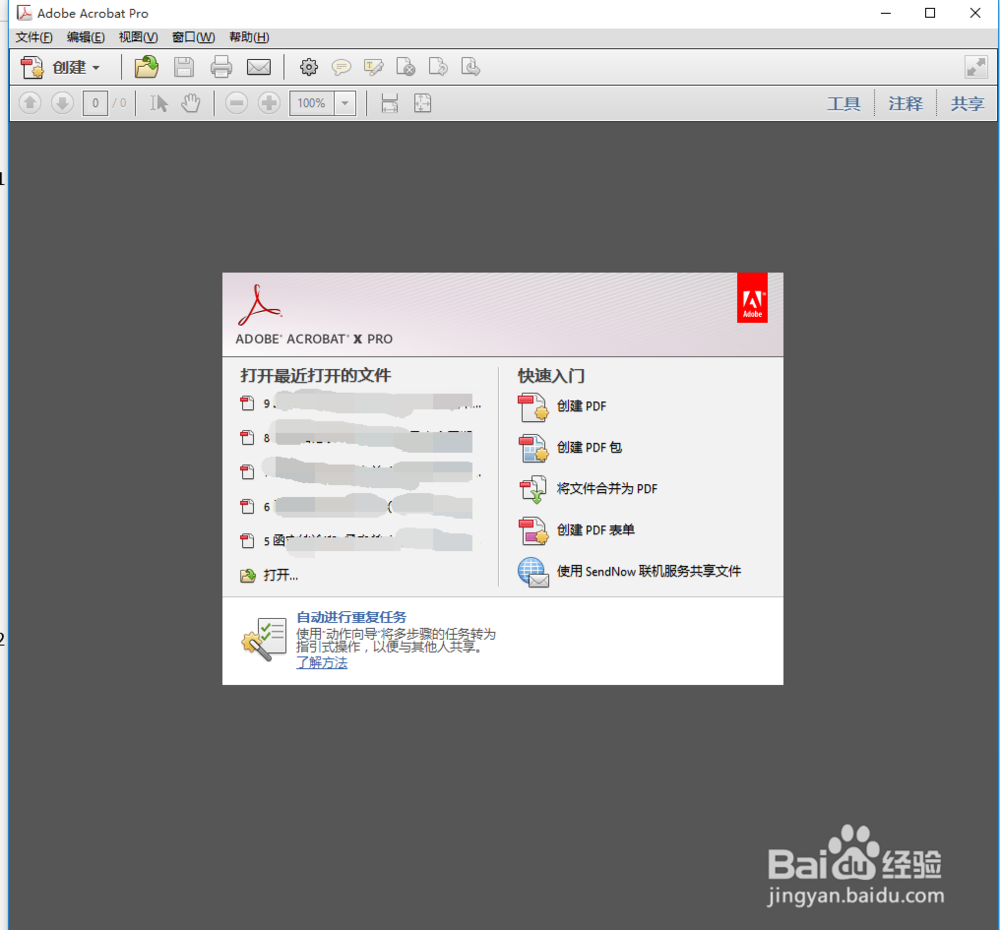Close the Adobe Acrobat Pro window
This screenshot has height=930, width=1000.
[x=975, y=13]
